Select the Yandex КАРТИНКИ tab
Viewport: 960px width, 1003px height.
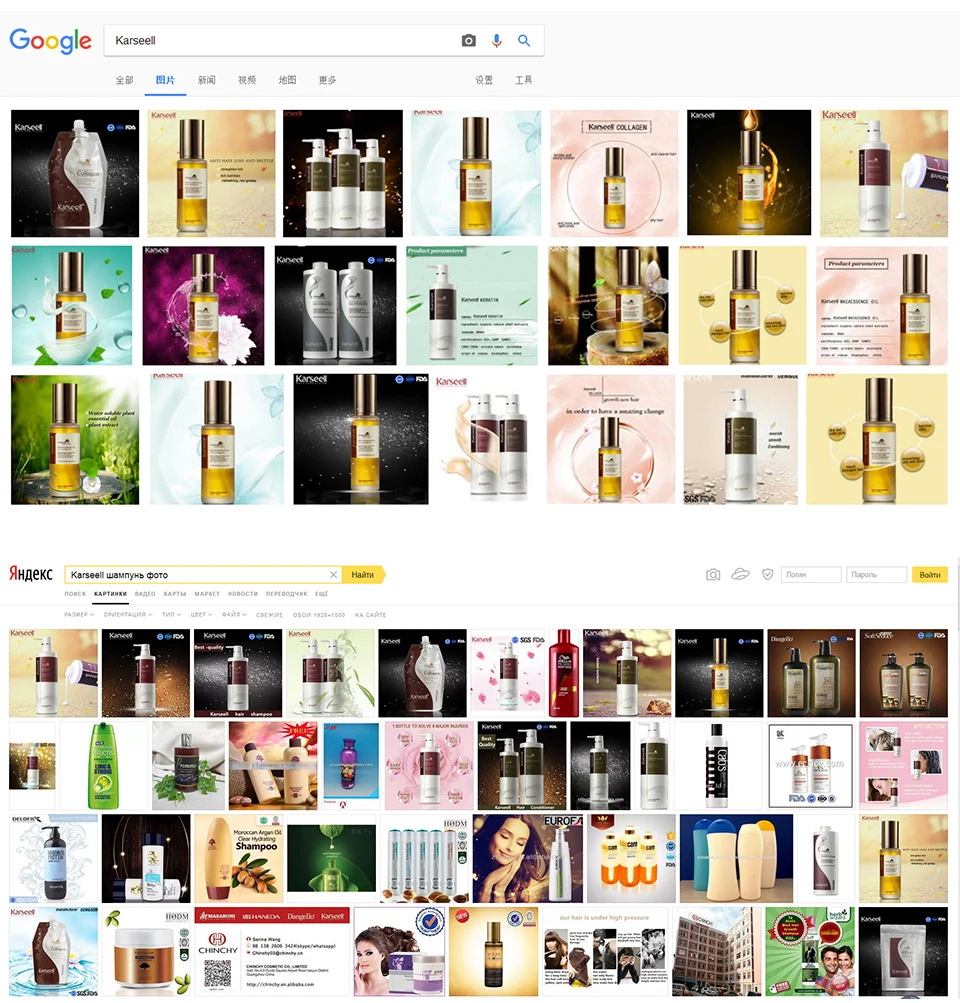[111, 594]
